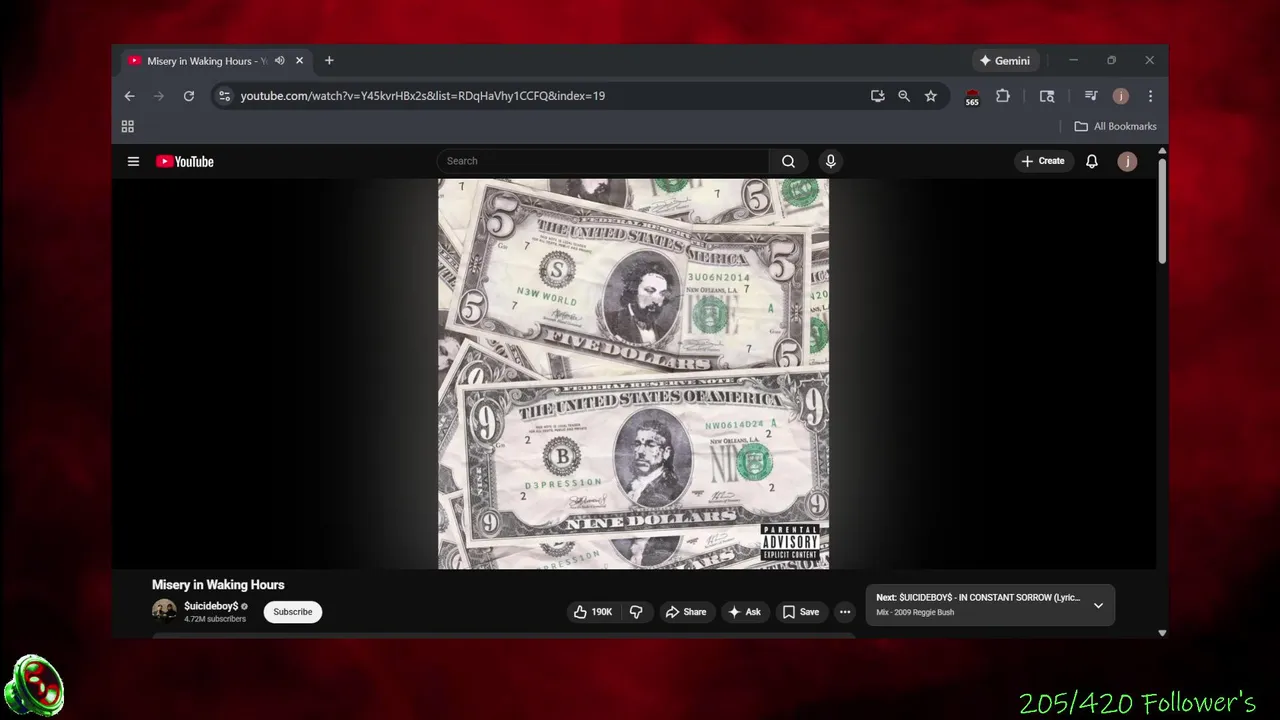Open the Extensions puzzle icon
Image resolution: width=1280 pixels, height=720 pixels.
(1003, 96)
